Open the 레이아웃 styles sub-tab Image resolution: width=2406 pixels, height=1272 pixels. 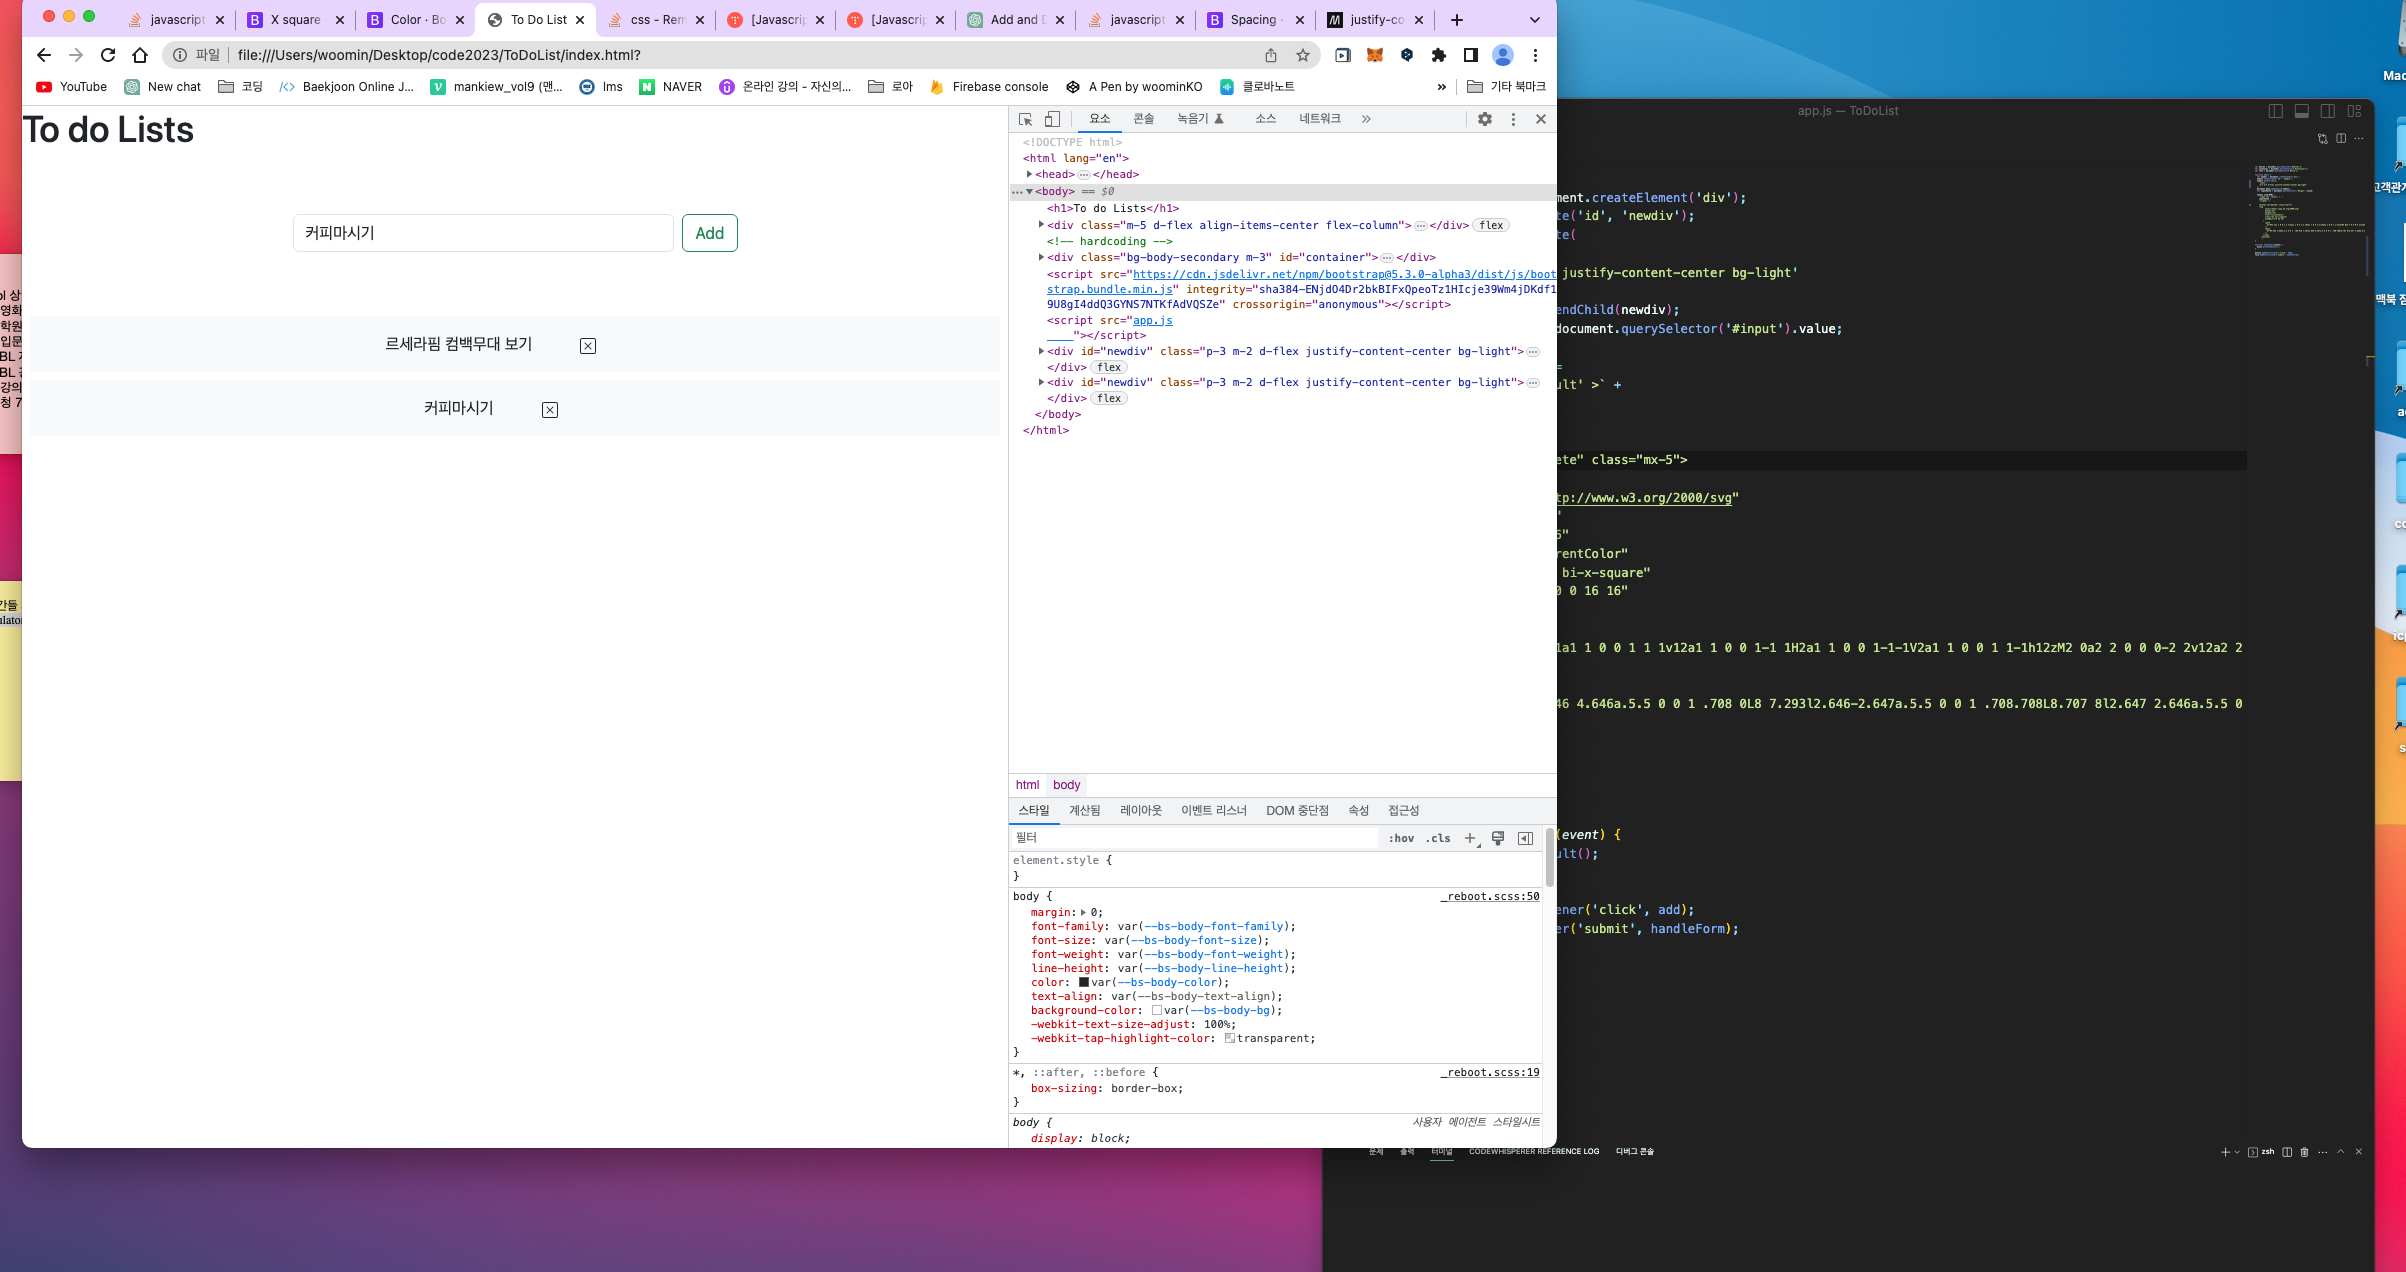click(1140, 811)
